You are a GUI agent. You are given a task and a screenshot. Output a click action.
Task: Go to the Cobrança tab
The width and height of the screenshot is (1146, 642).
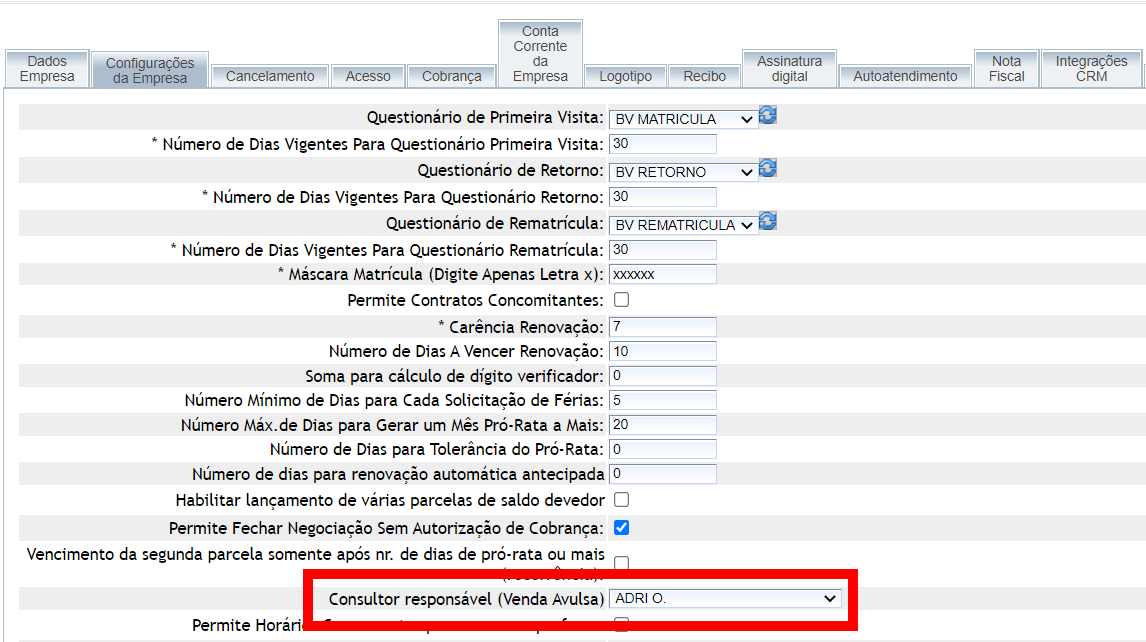point(452,76)
